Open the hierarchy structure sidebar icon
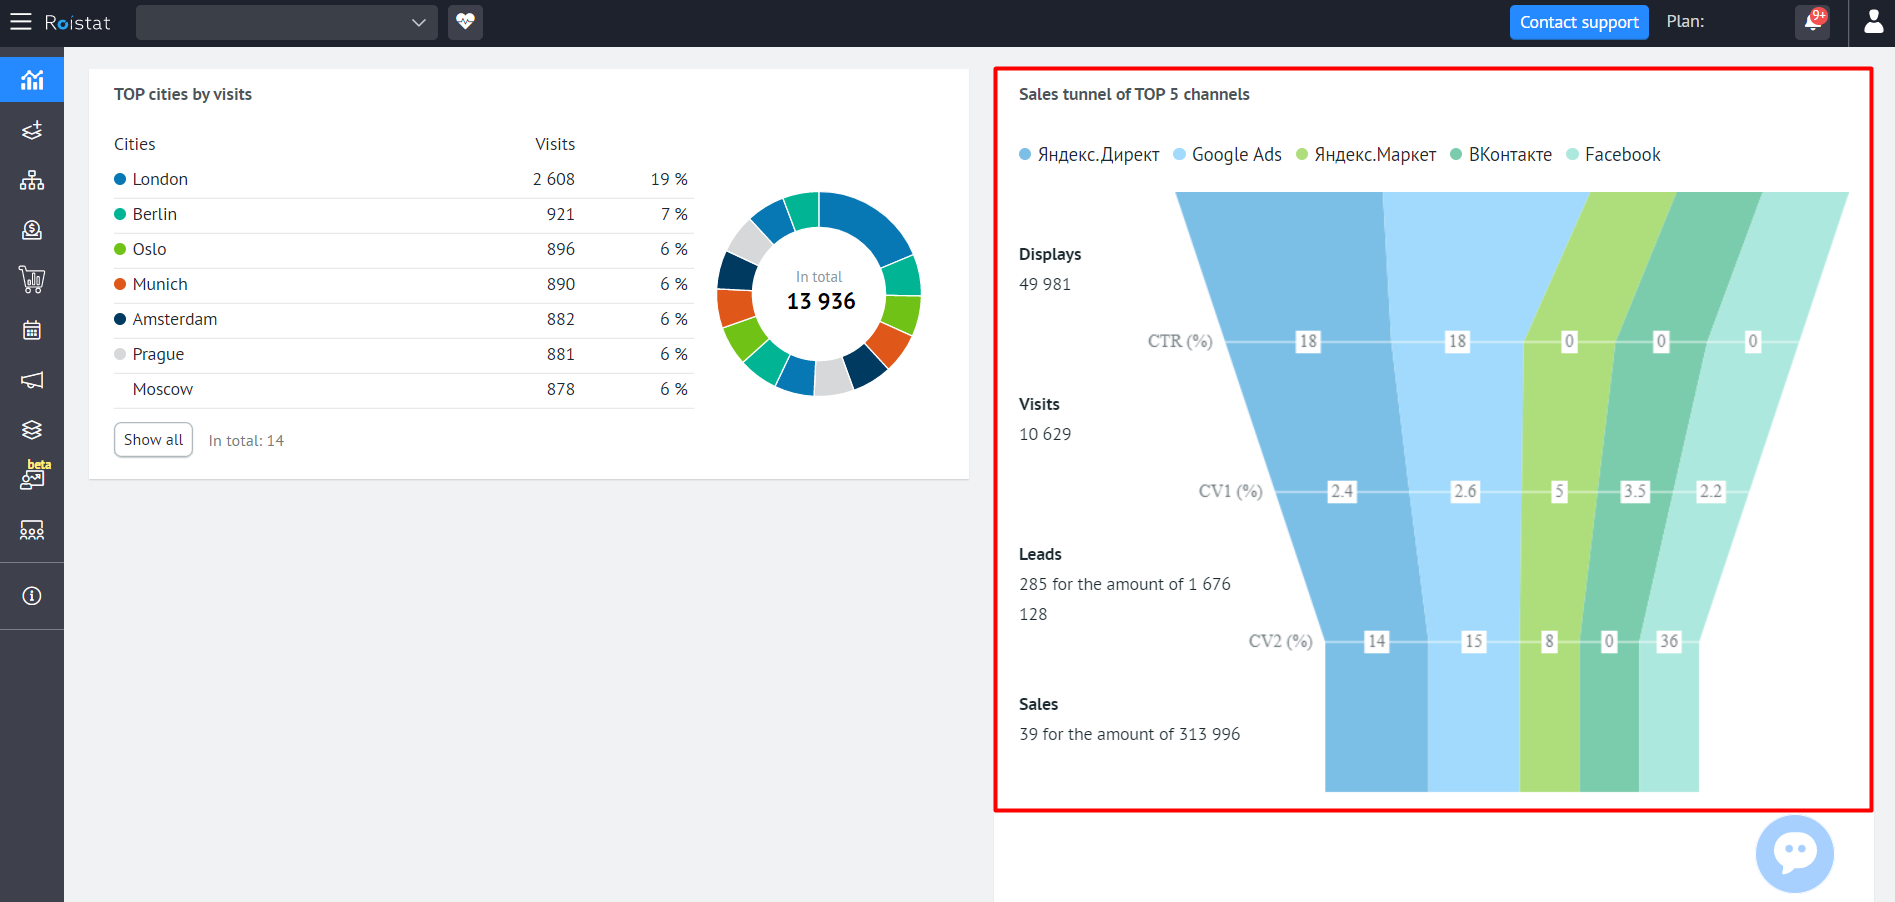This screenshot has height=902, width=1895. click(32, 180)
